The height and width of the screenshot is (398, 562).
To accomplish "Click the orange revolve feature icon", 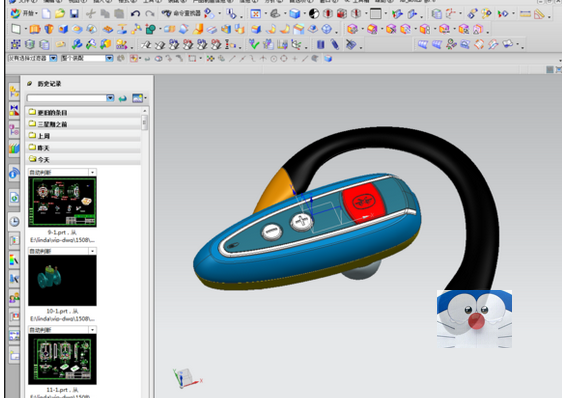I will tap(49, 29).
